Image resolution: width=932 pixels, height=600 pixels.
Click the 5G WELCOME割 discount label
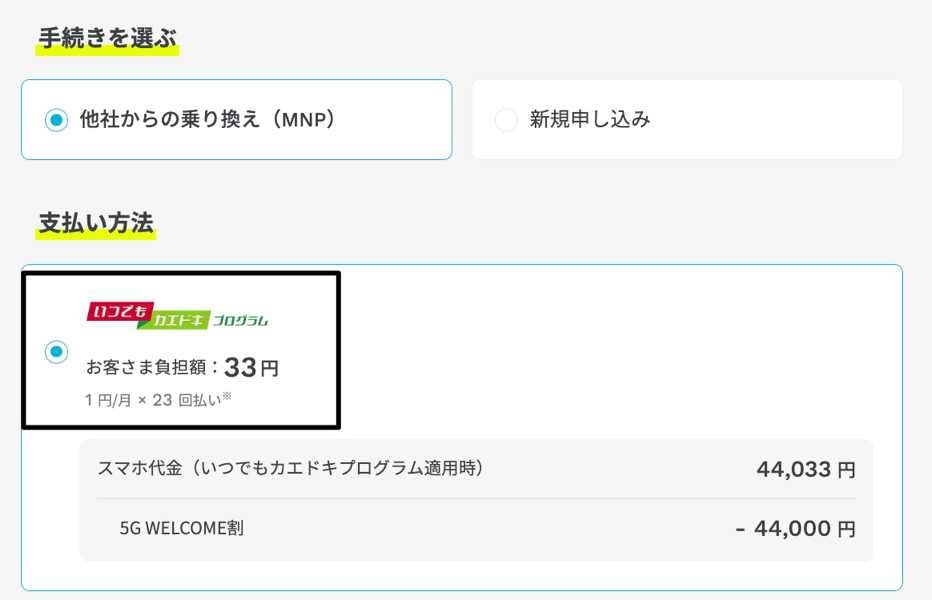pyautogui.click(x=181, y=527)
